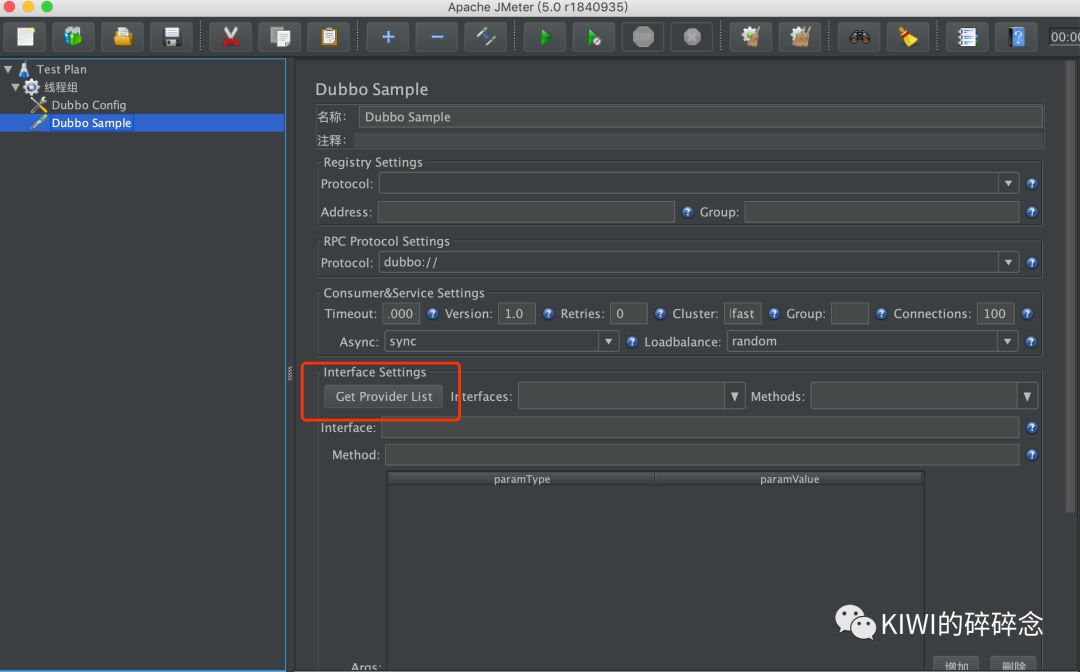Click help icon beside Registry Address
1080x672 pixels.
687,212
